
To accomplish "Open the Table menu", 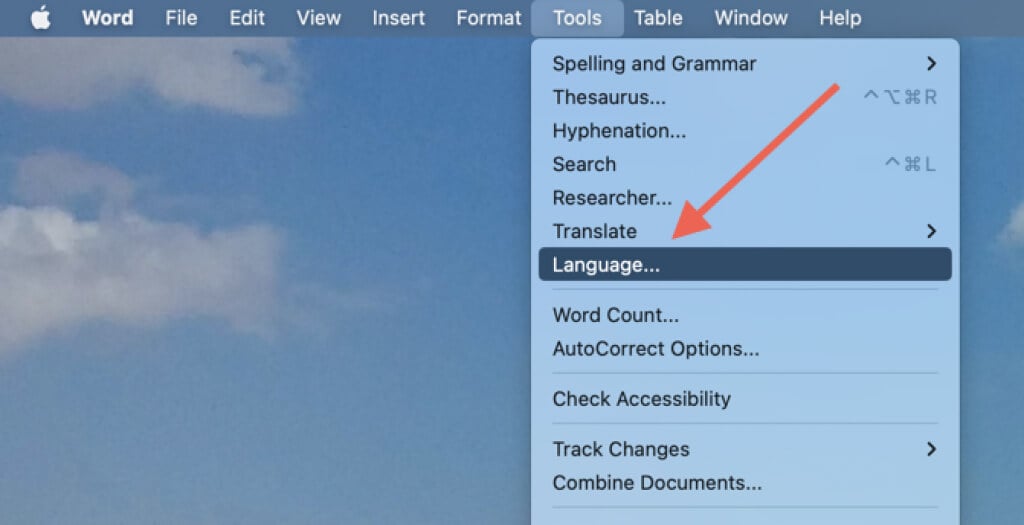I will (x=658, y=18).
